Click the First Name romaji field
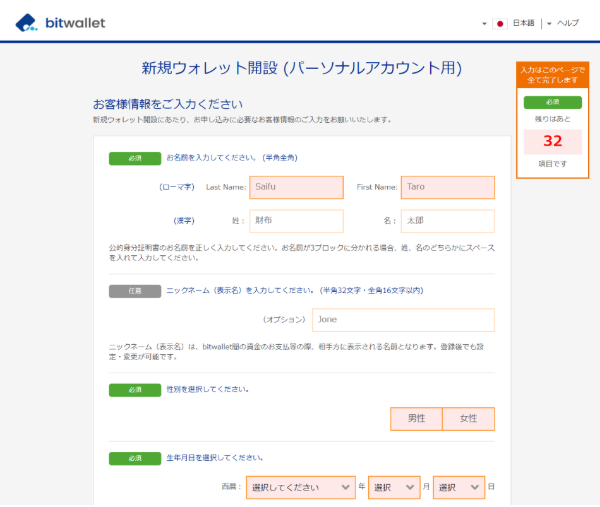Image resolution: width=600 pixels, height=507 pixels. tap(447, 187)
